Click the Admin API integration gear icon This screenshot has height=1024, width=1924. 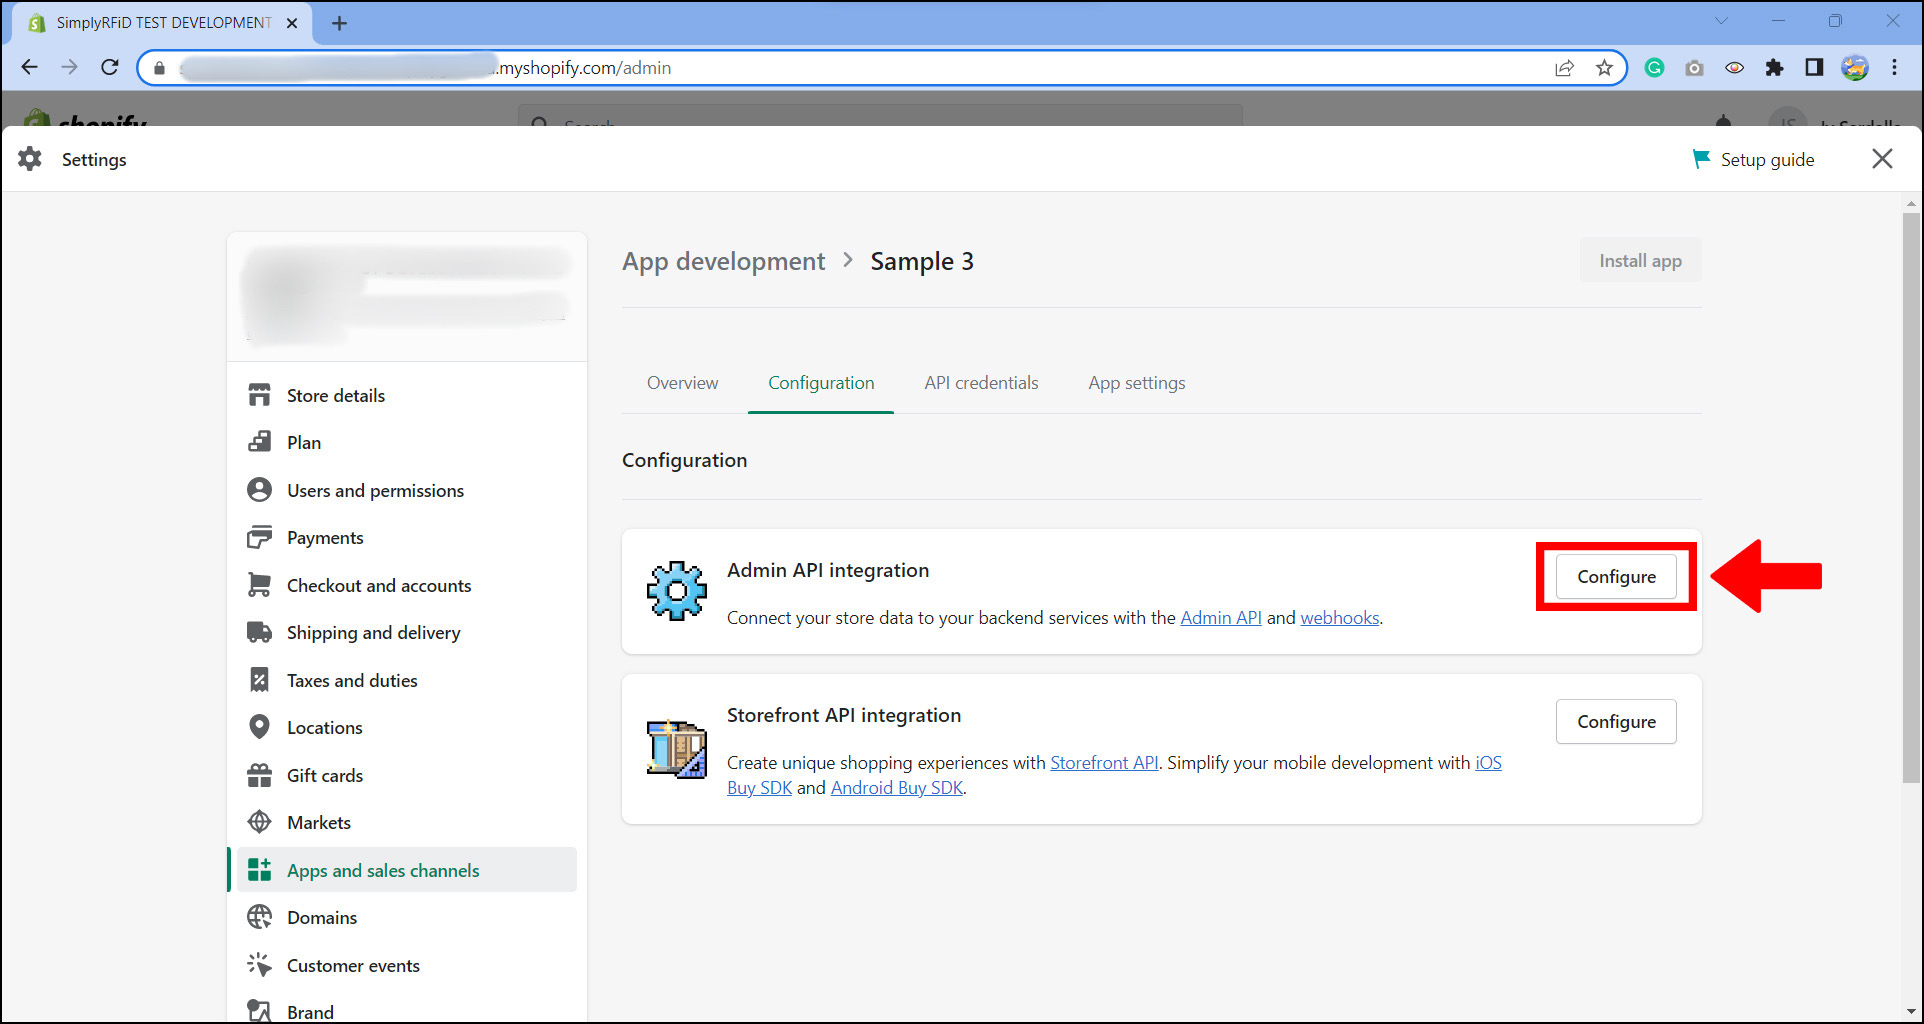point(676,591)
